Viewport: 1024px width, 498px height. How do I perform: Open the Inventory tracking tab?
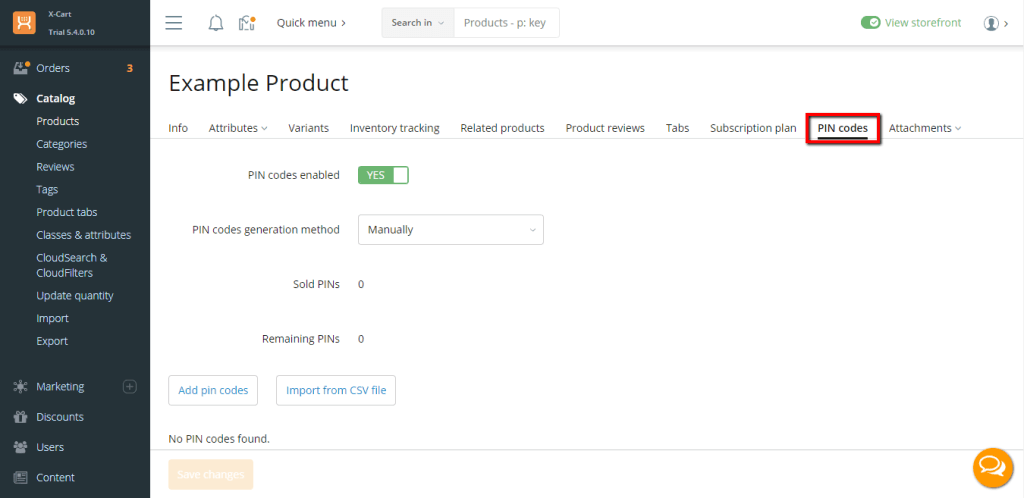click(x=394, y=128)
